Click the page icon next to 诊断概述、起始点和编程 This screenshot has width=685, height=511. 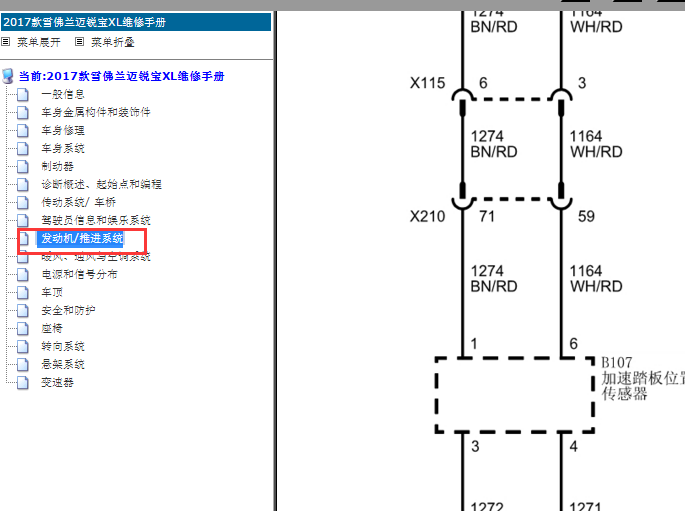point(23,184)
